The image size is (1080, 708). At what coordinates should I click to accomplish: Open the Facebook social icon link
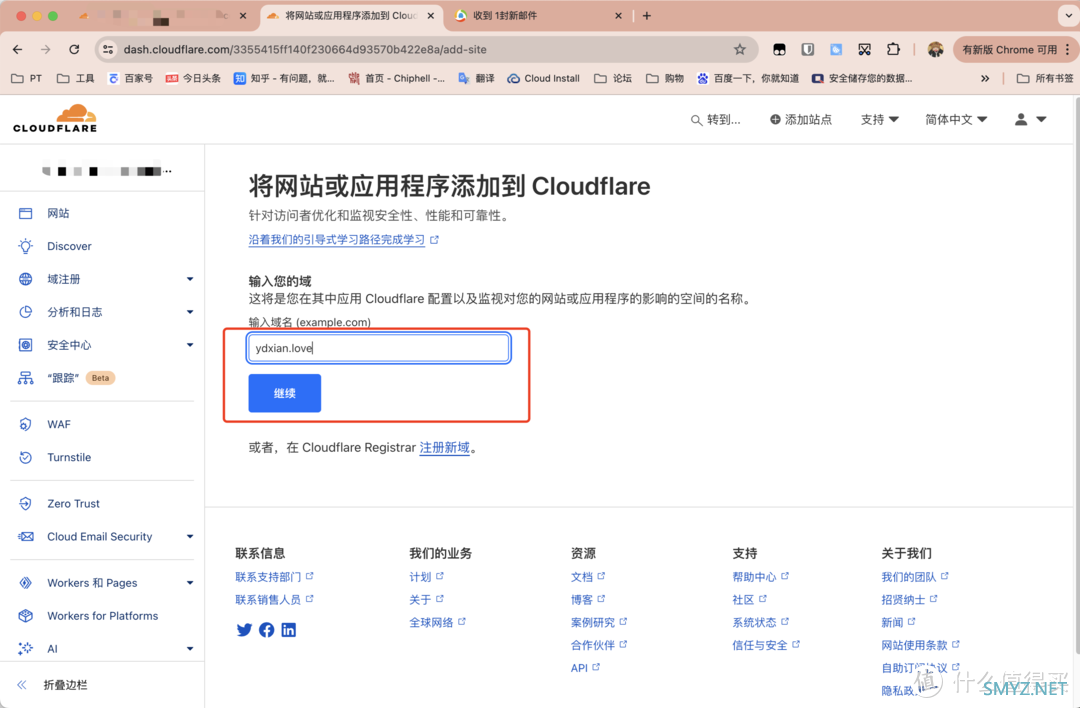point(266,630)
